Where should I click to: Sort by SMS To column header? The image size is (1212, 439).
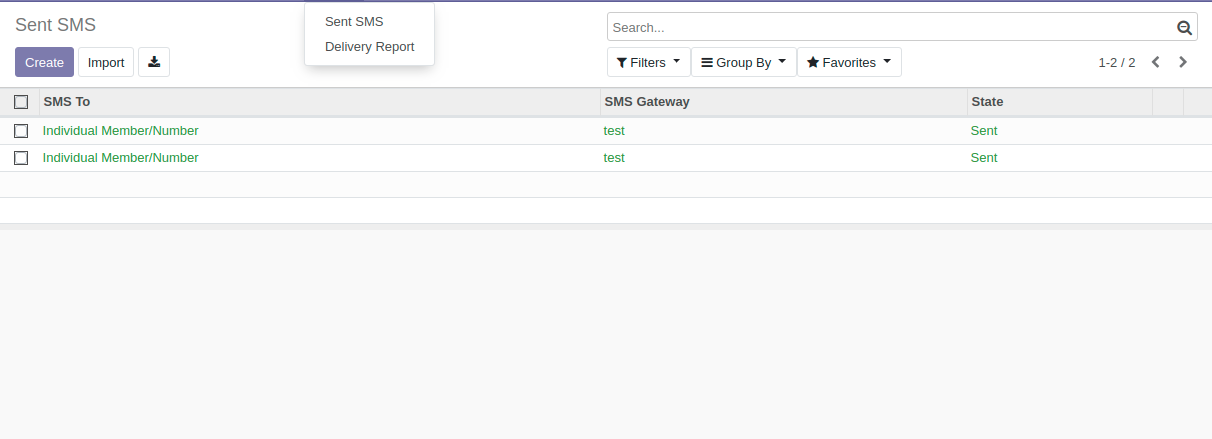point(67,102)
